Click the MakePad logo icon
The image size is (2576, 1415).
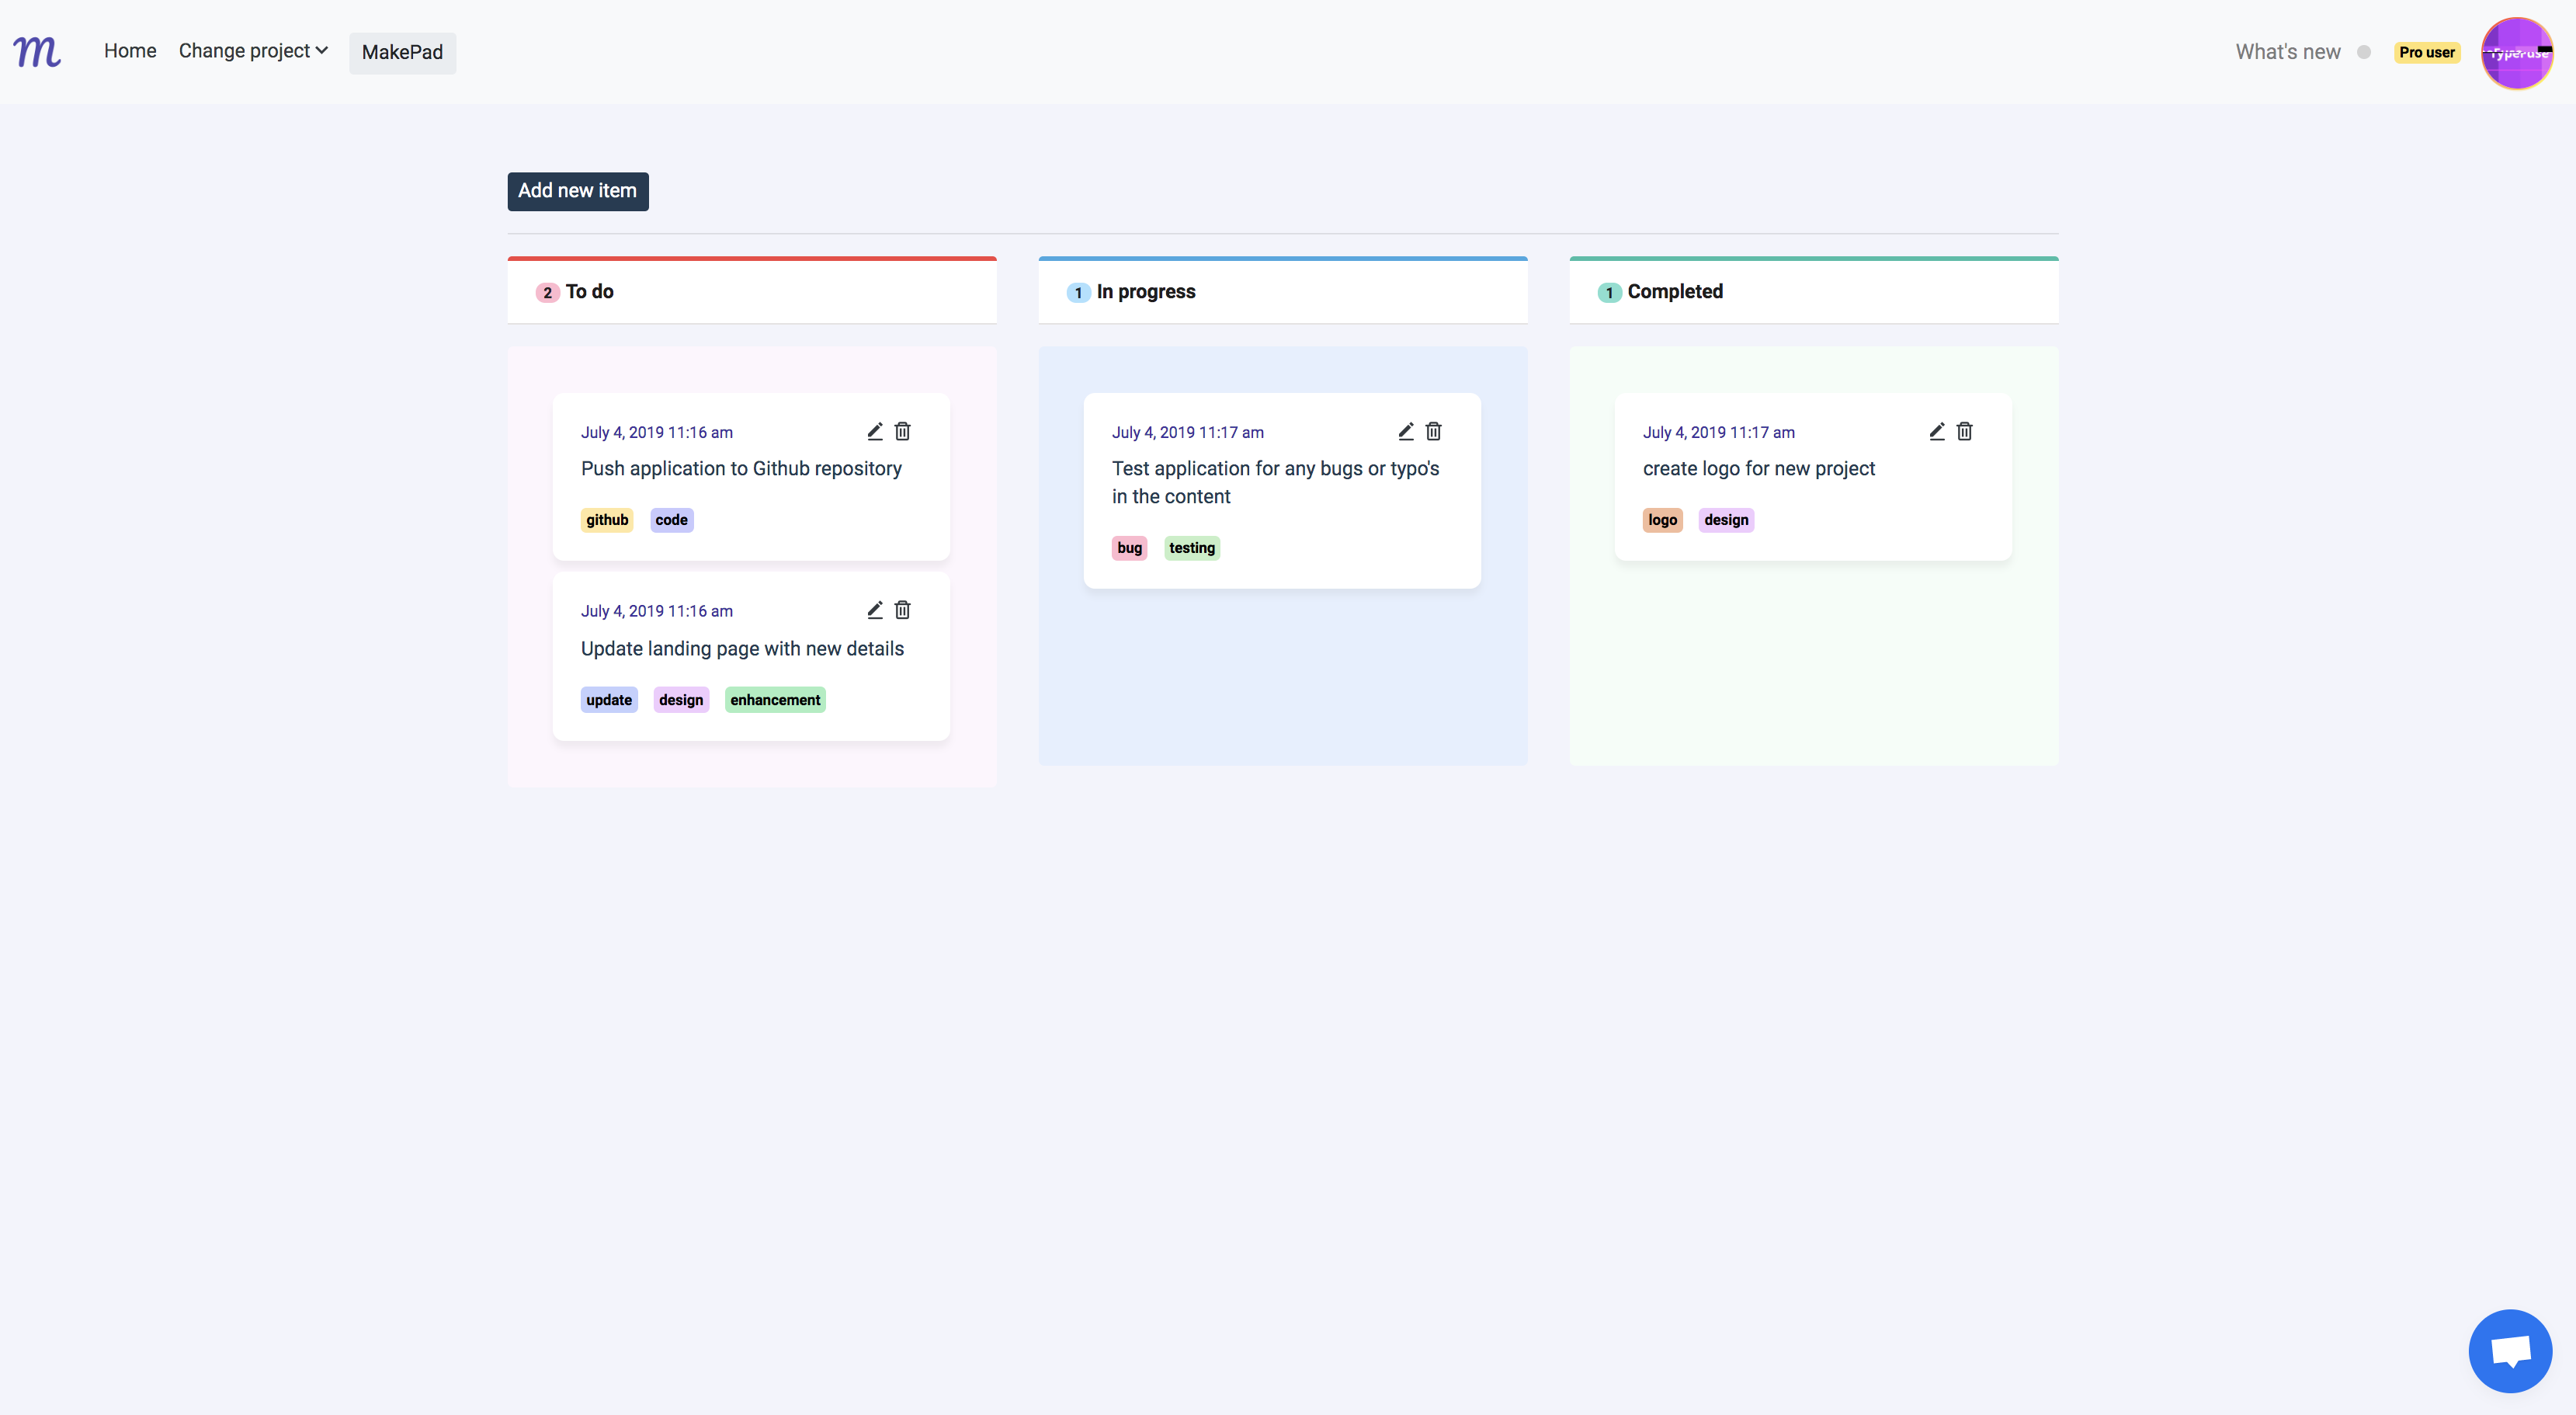pos(37,51)
